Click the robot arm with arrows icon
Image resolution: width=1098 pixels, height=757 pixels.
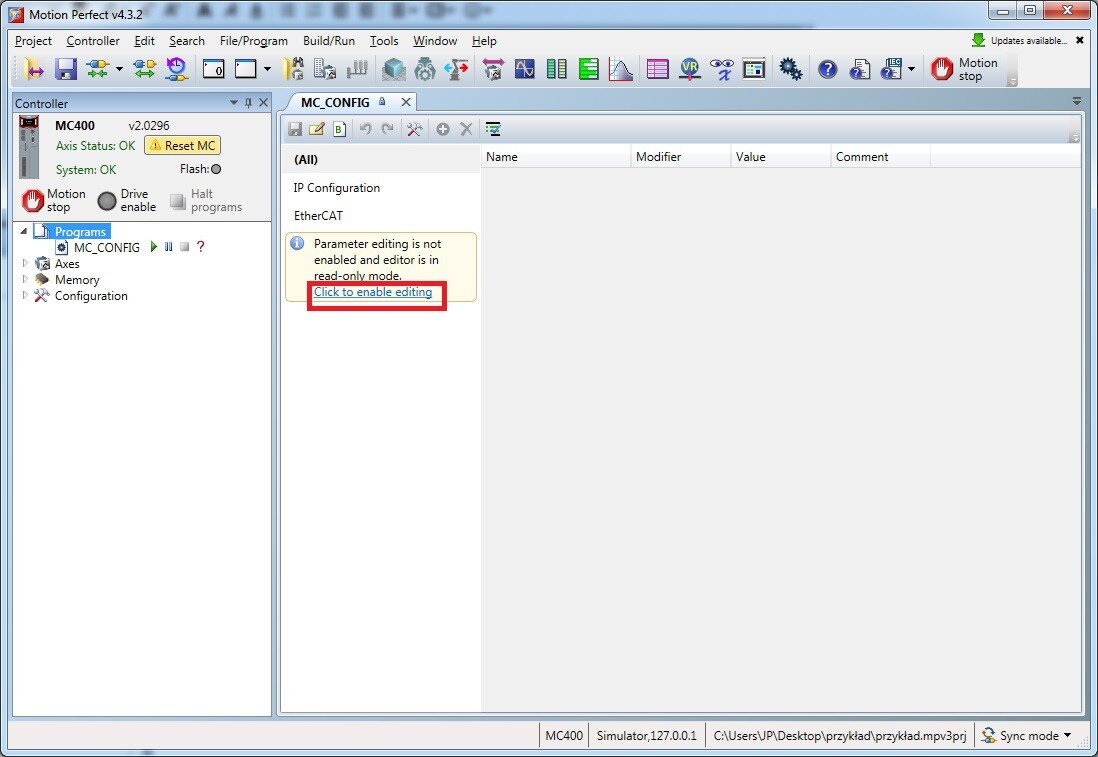(457, 69)
